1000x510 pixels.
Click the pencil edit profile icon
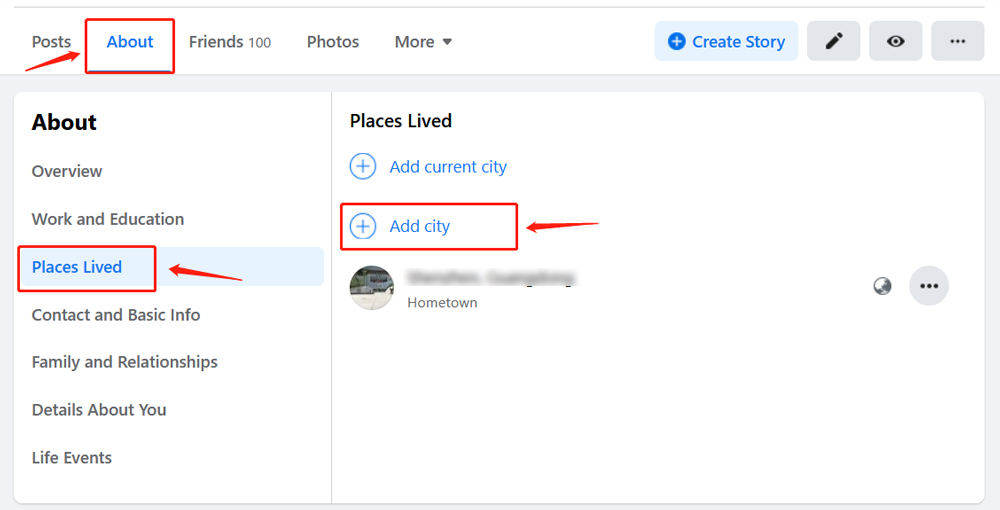(x=833, y=41)
